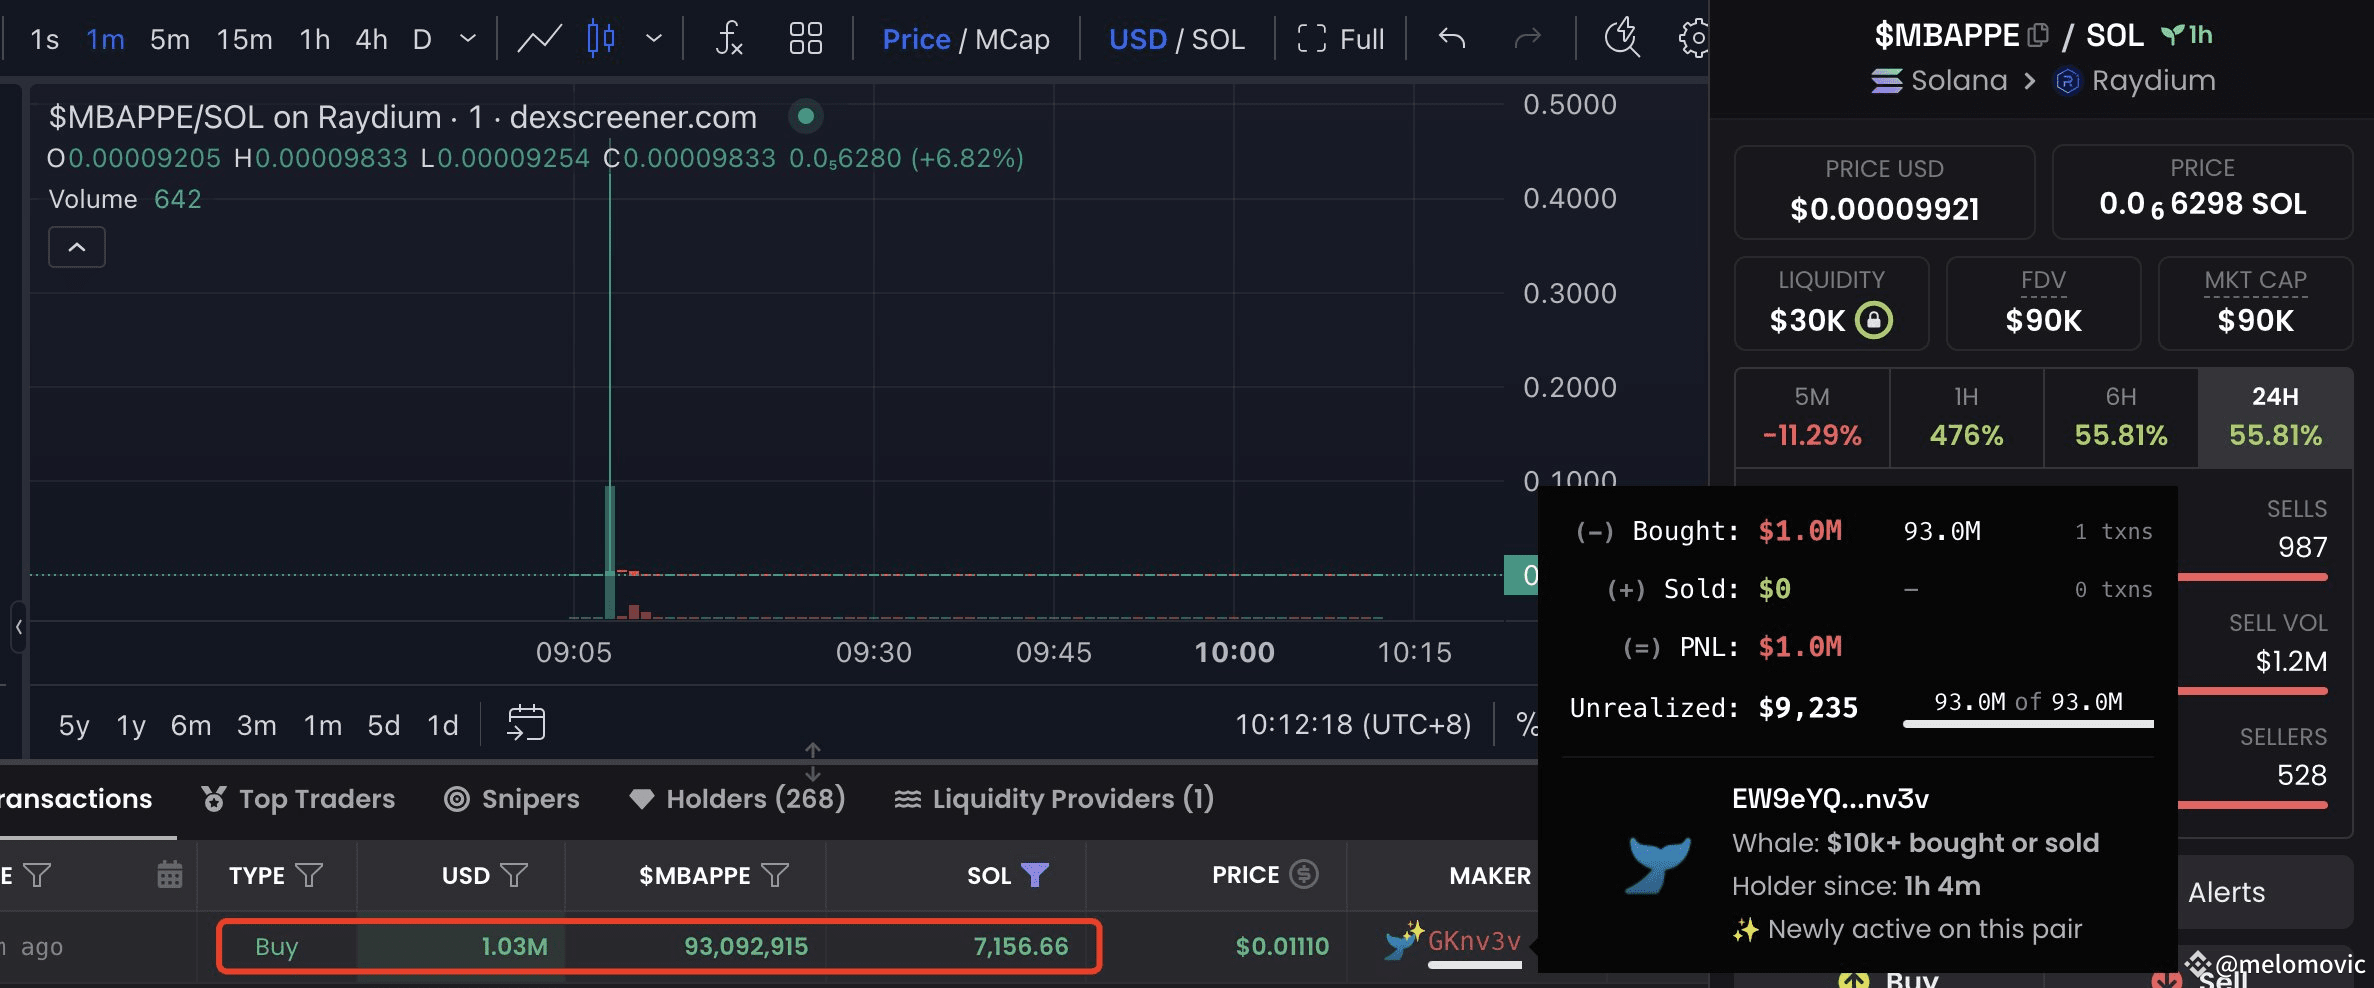This screenshot has height=988, width=2374.
Task: Open the multi-chart layout grid
Action: 805,39
